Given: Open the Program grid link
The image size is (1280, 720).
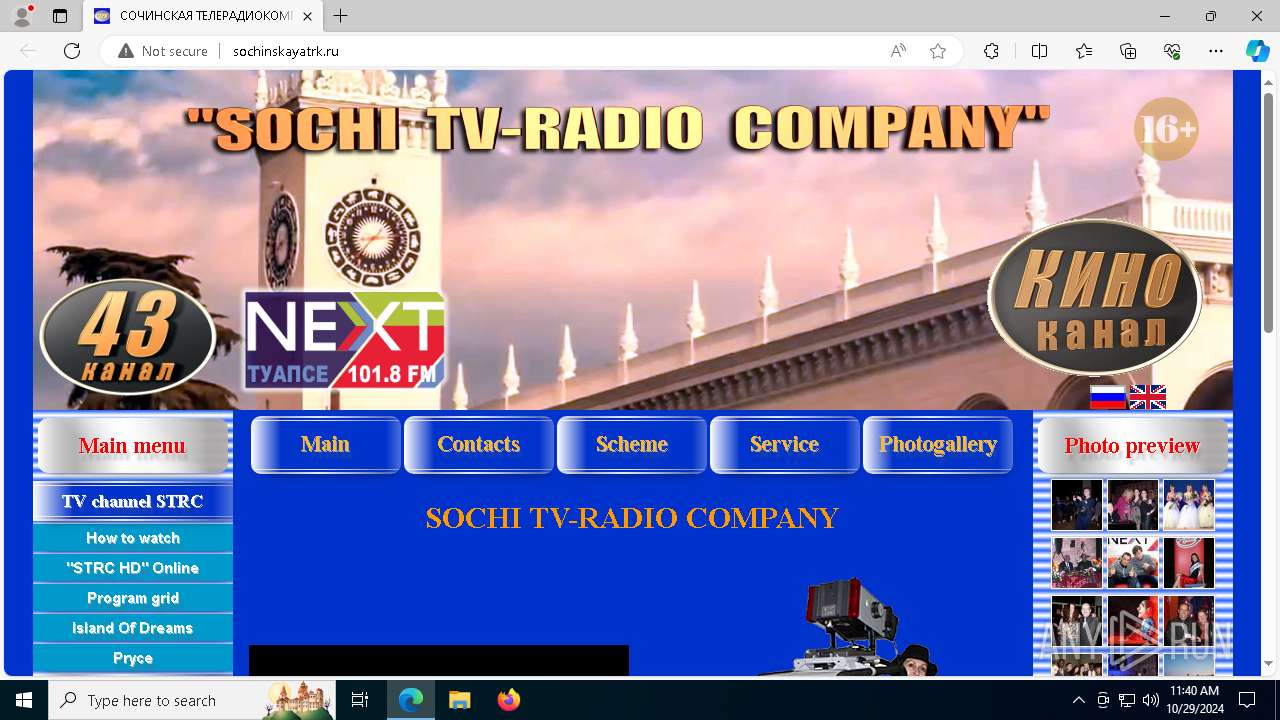Looking at the screenshot, I should (133, 598).
